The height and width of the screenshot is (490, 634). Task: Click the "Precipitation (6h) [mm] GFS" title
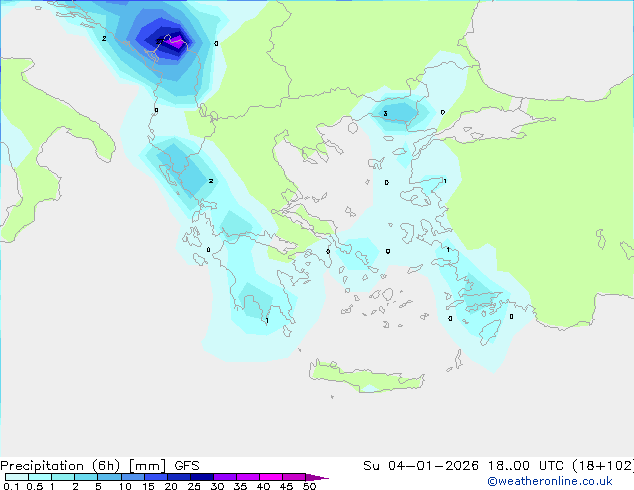pyautogui.click(x=100, y=466)
